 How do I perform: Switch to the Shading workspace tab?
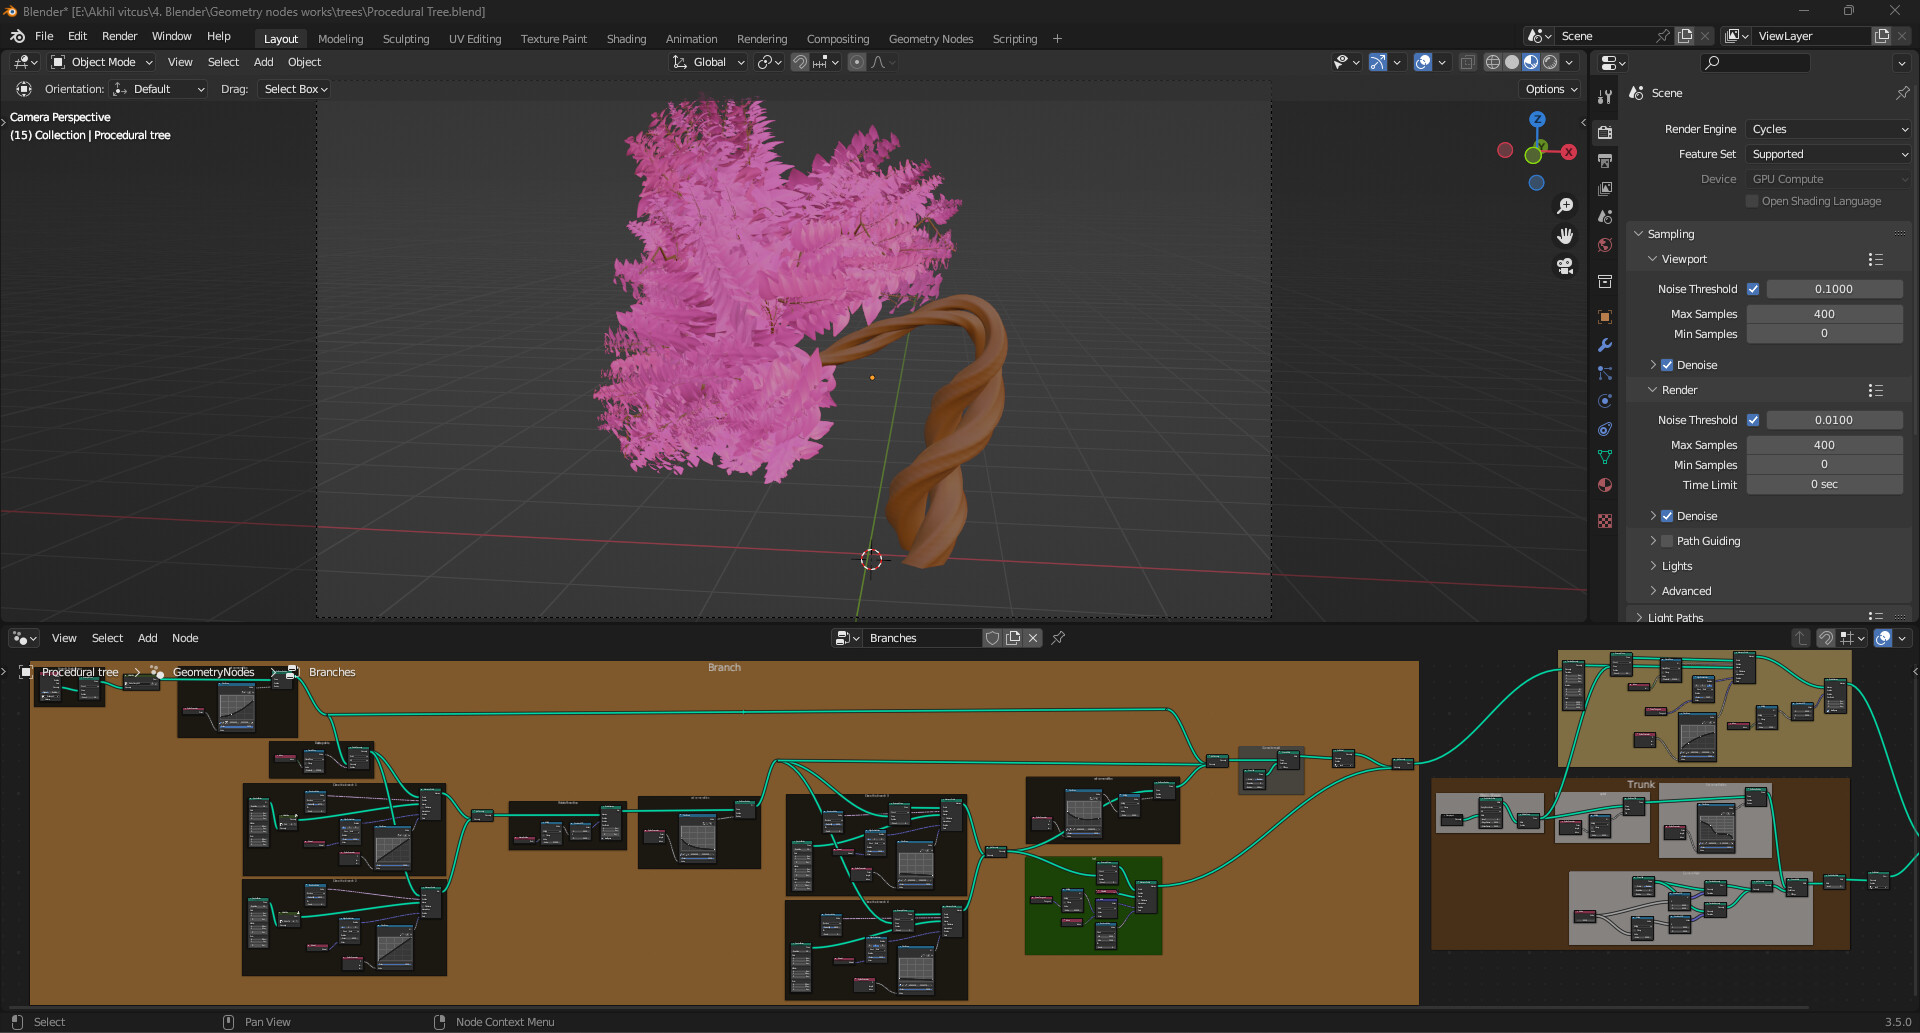[x=626, y=39]
